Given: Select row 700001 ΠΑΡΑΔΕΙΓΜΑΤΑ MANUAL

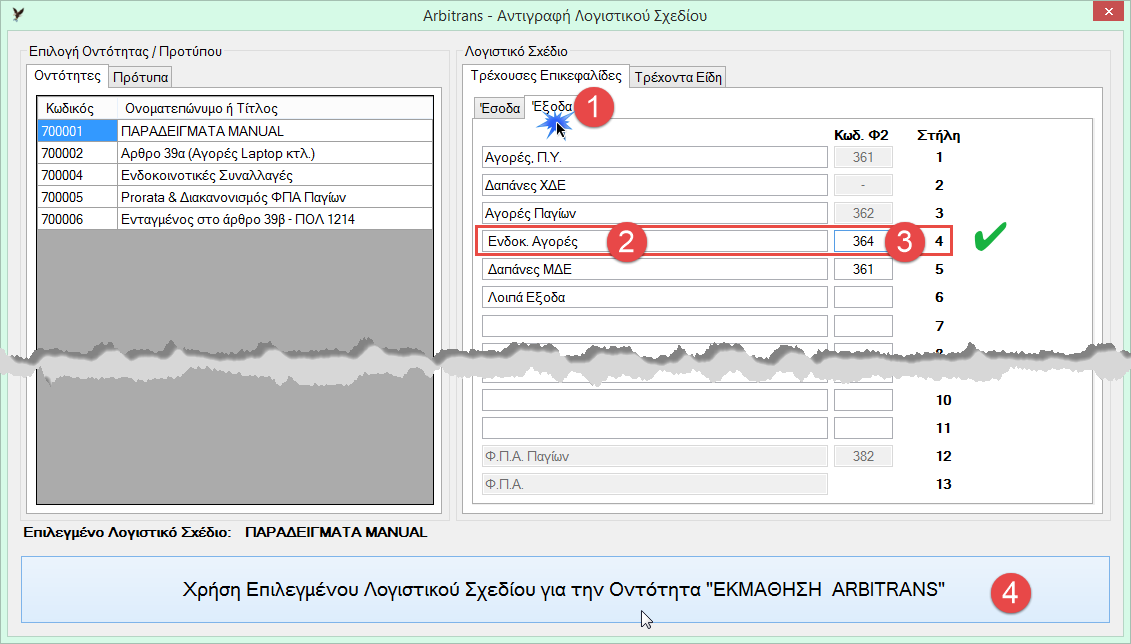Looking at the screenshot, I should pyautogui.click(x=235, y=131).
